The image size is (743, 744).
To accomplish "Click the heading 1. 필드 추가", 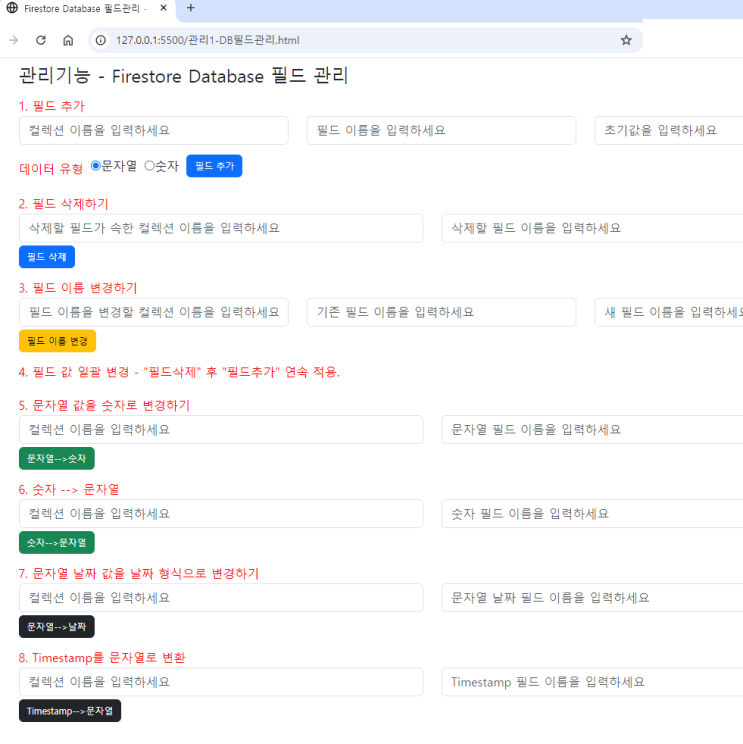I will (x=52, y=106).
